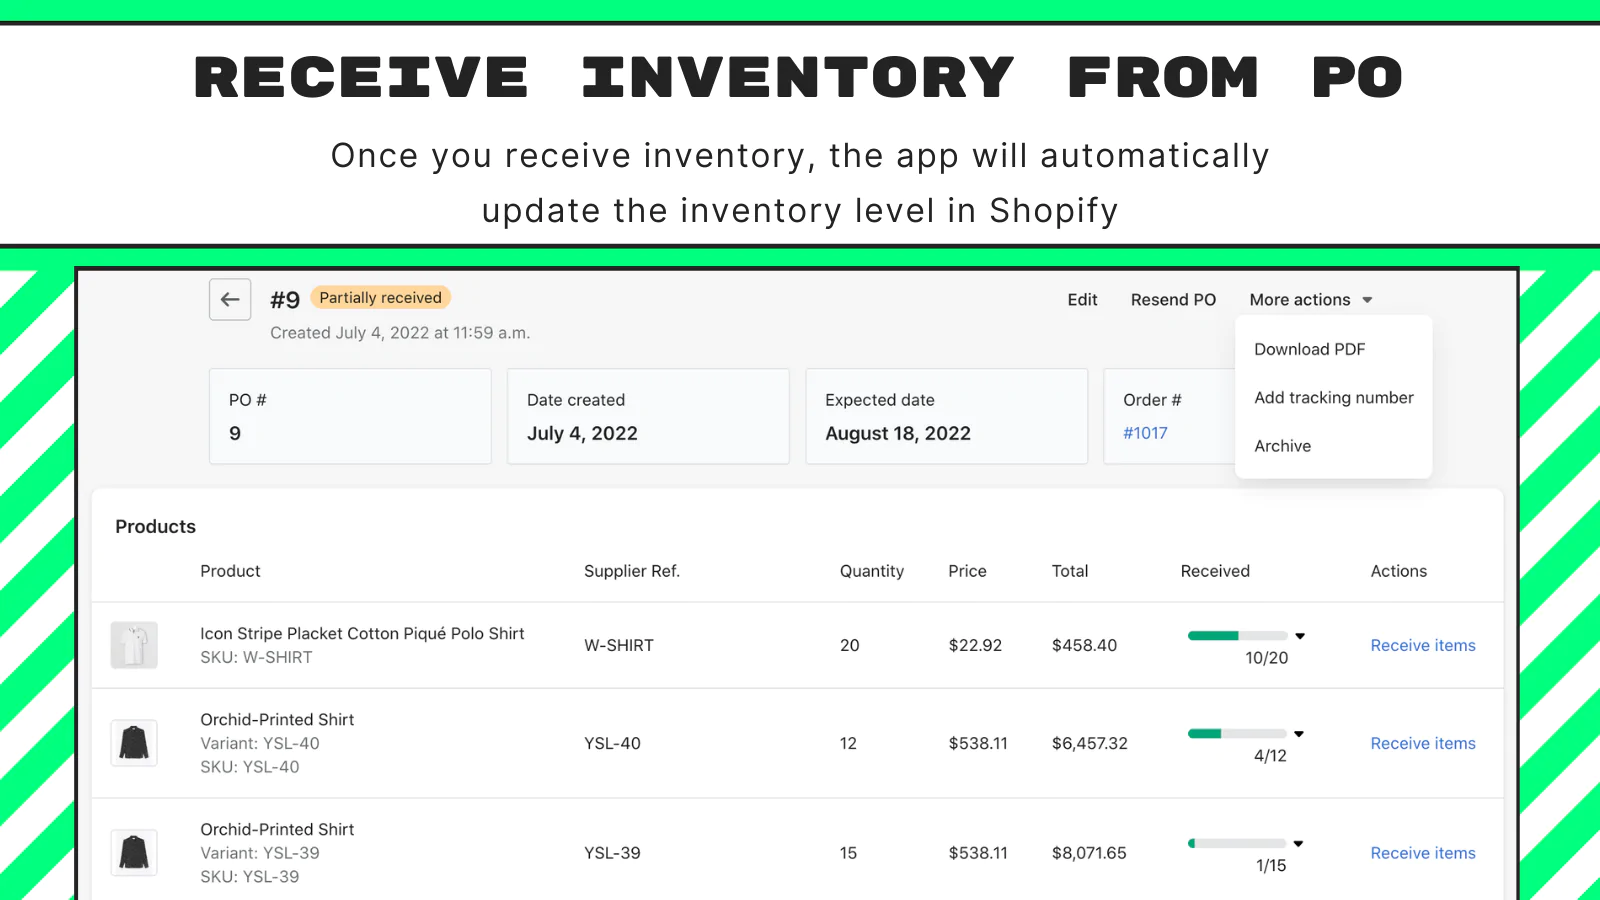Click the YSL-40 shirt product image
The width and height of the screenshot is (1600, 900).
point(134,743)
